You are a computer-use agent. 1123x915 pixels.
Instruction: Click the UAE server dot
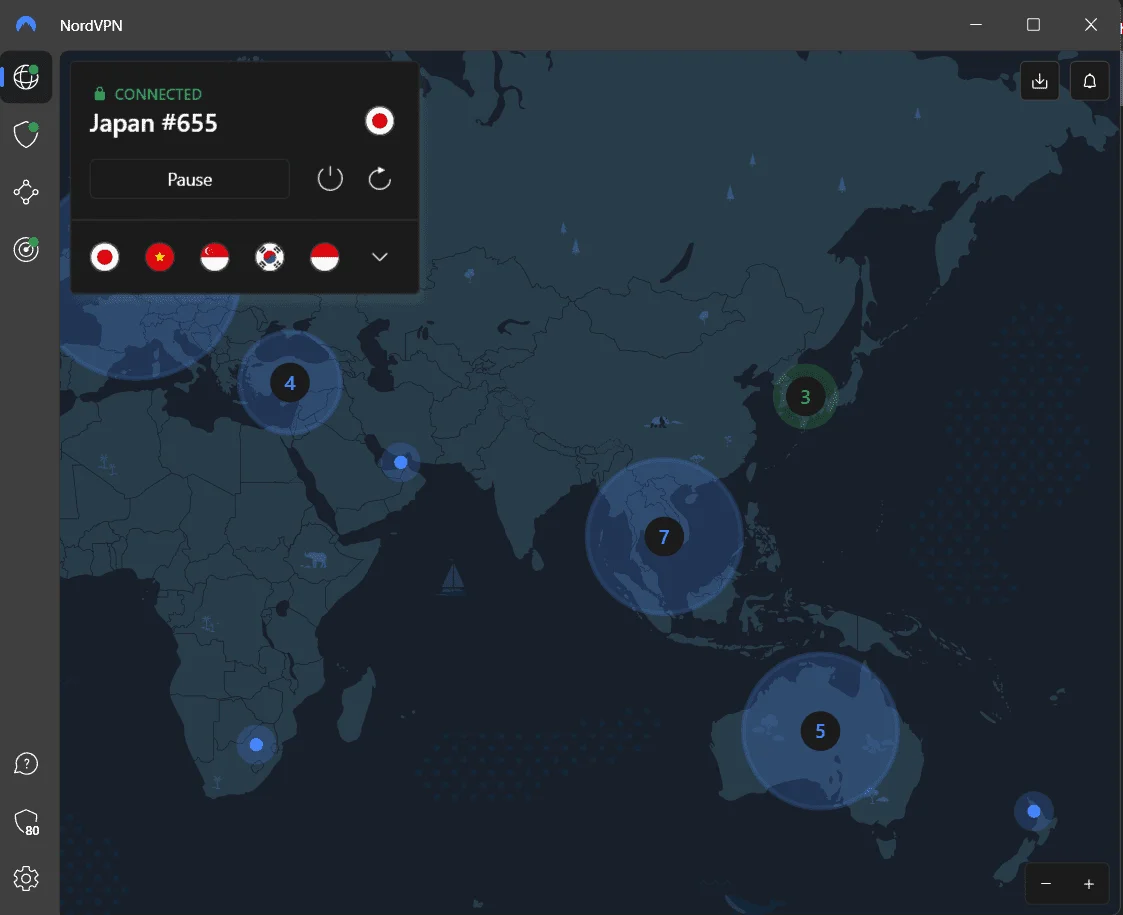(x=401, y=463)
